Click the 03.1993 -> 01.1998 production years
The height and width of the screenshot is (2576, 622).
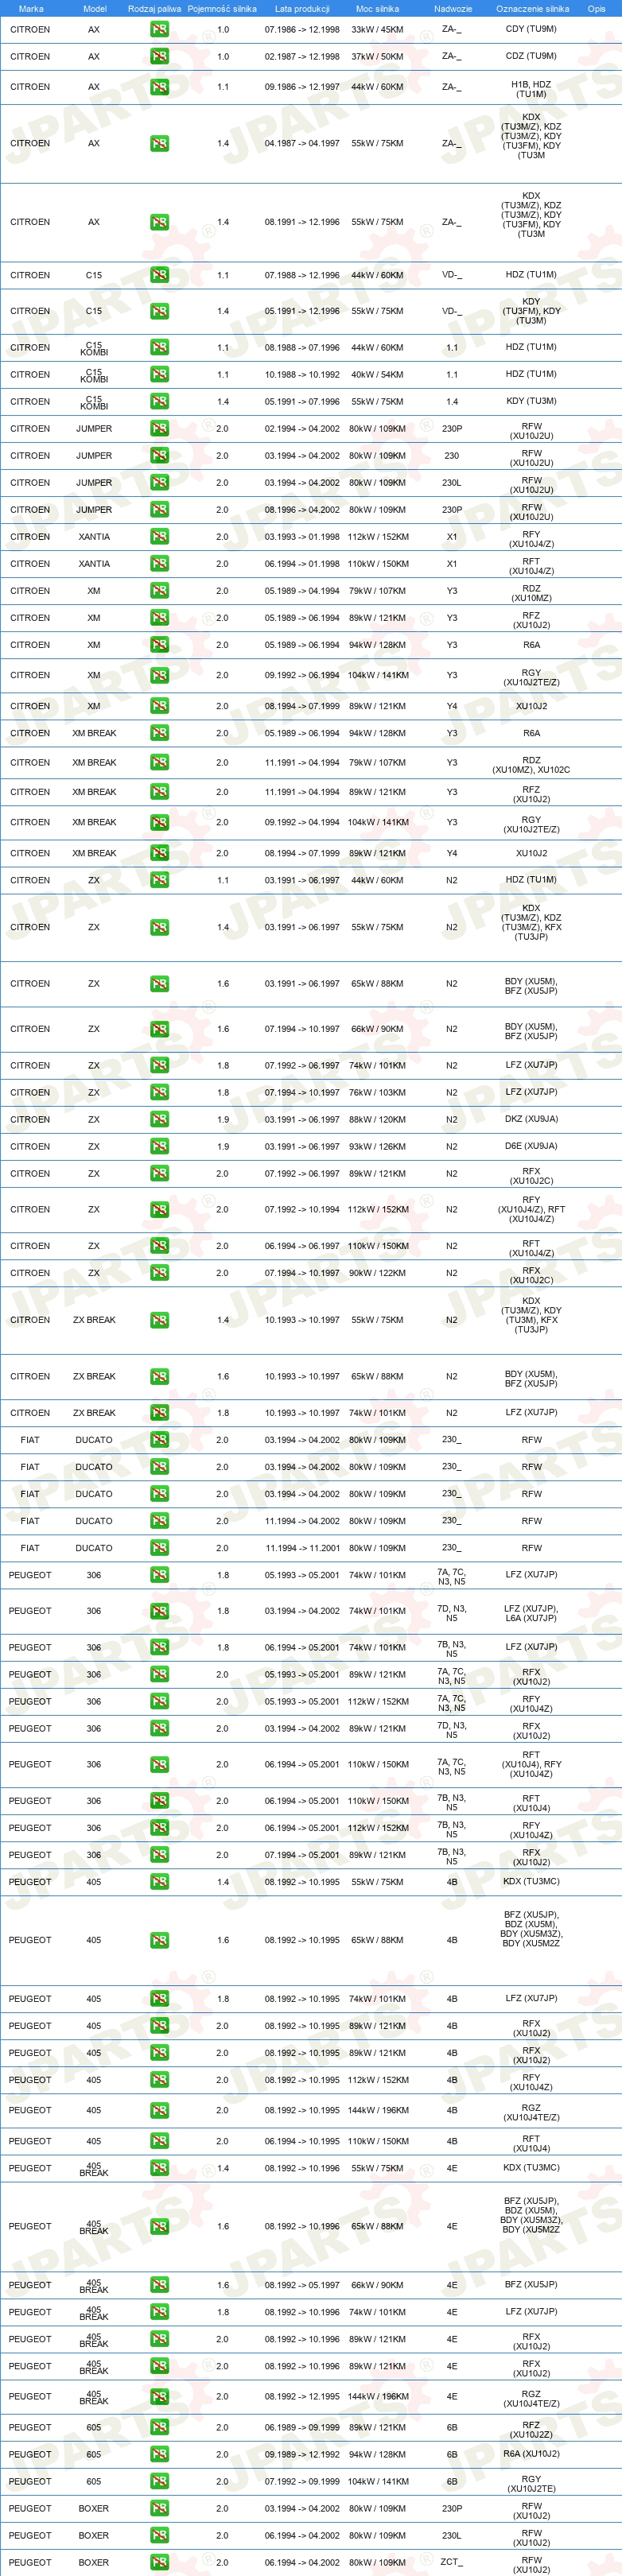click(x=302, y=537)
